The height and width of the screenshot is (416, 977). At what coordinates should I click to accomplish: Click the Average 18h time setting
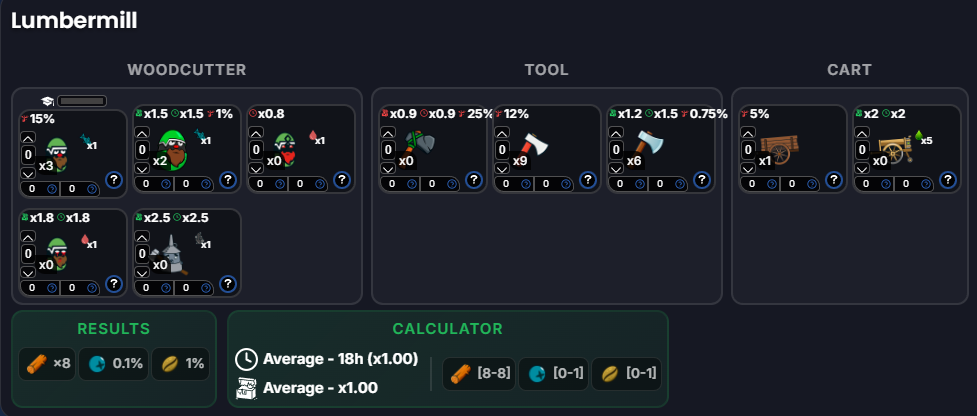327,359
